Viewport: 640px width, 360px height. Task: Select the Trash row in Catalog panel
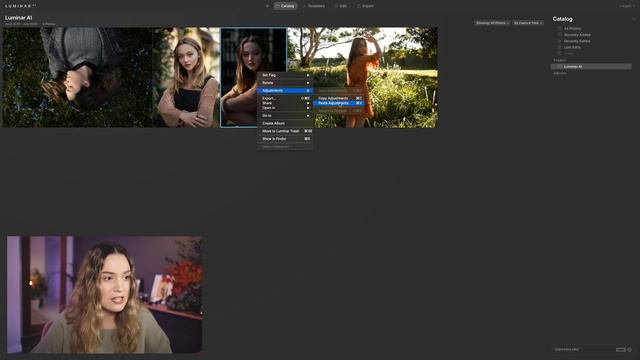[x=591, y=53]
